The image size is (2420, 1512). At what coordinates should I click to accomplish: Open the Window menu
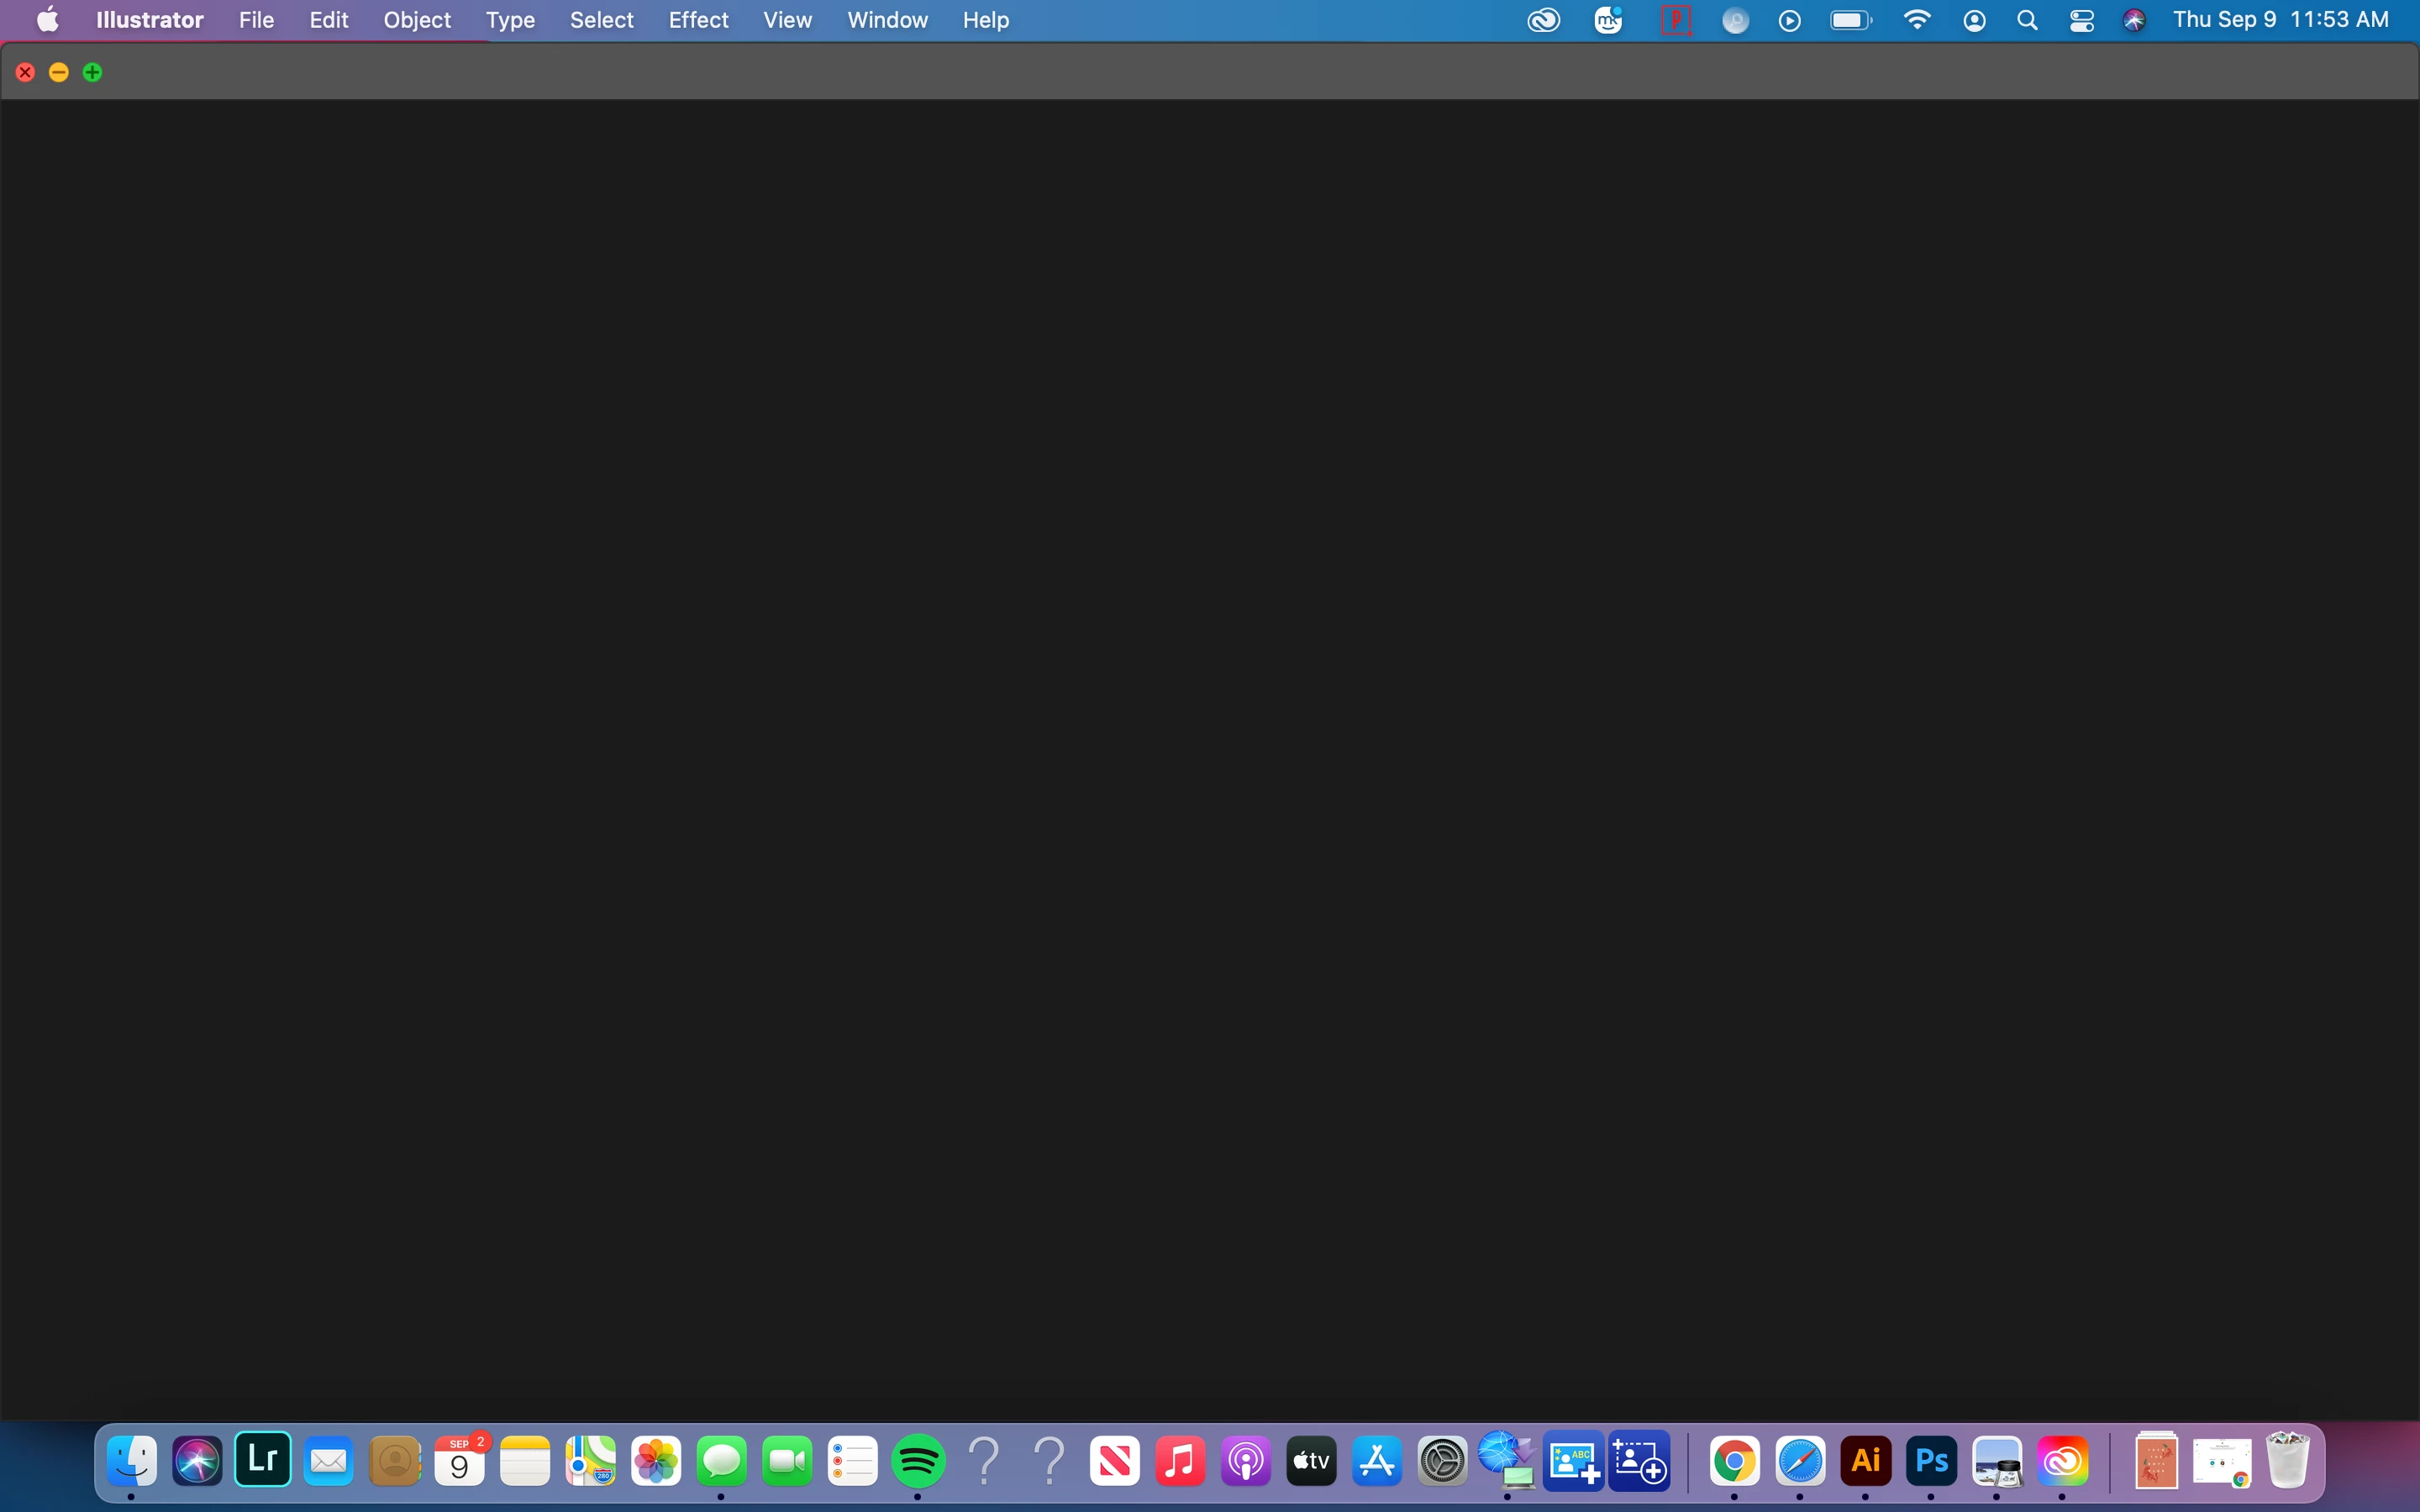point(887,20)
